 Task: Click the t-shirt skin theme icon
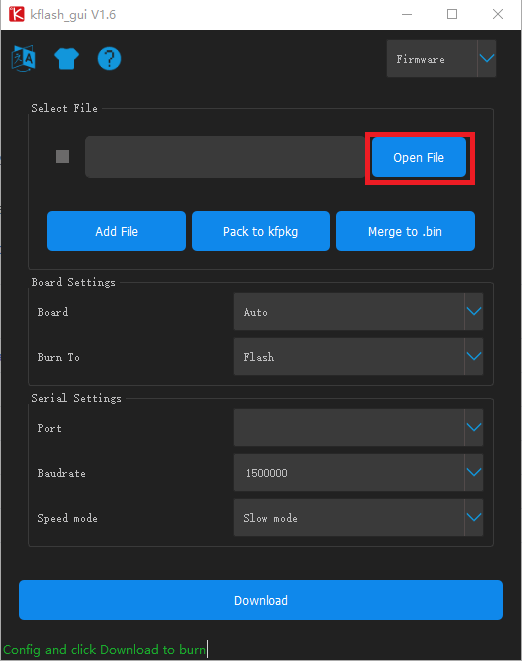point(67,59)
